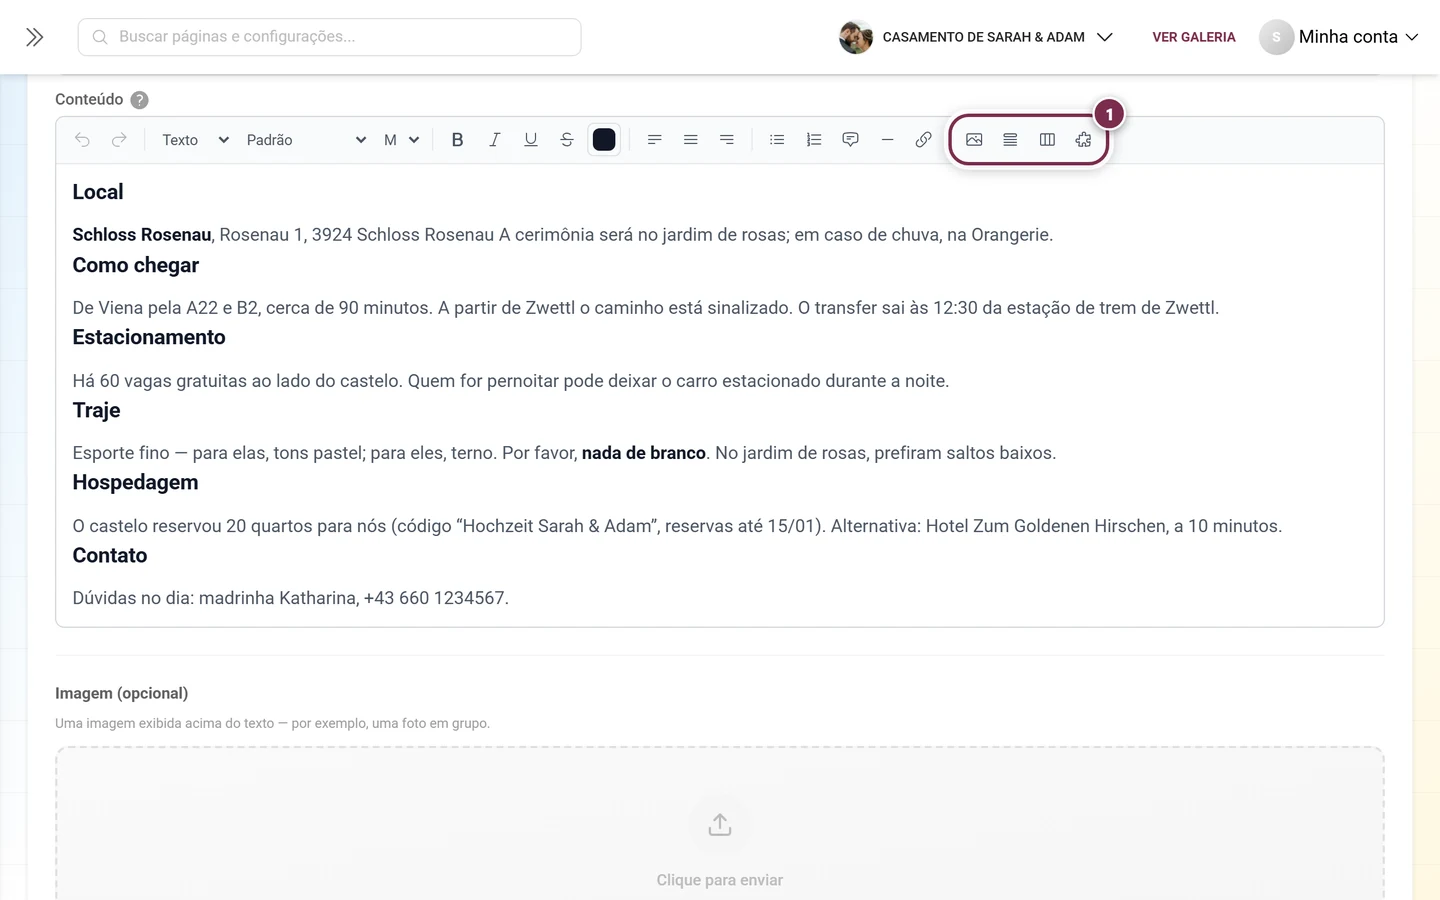Screen dimensions: 1440x900
Task: Click the stacked-lines block icon
Action: pos(1010,140)
